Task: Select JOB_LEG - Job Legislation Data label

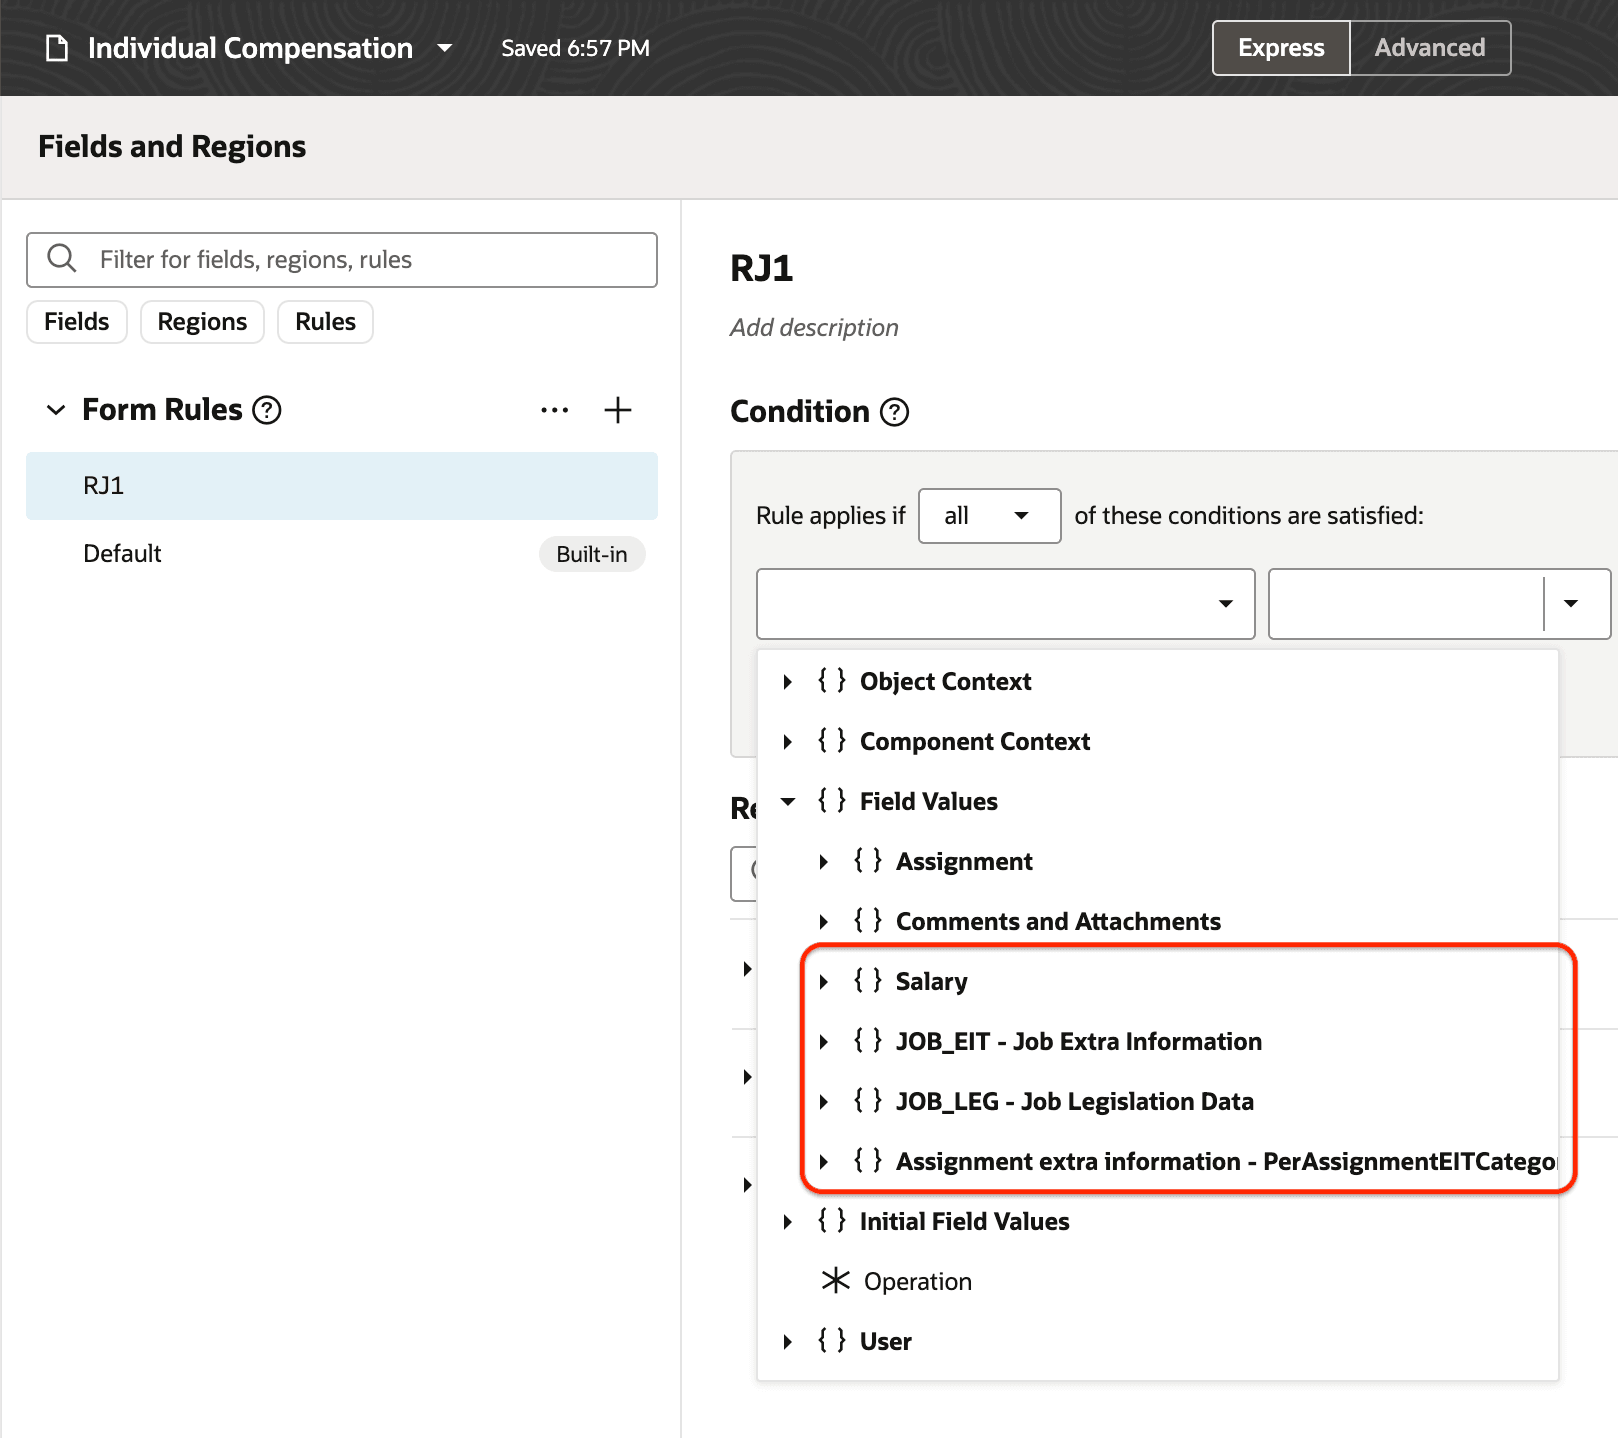Action: 1075,1102
